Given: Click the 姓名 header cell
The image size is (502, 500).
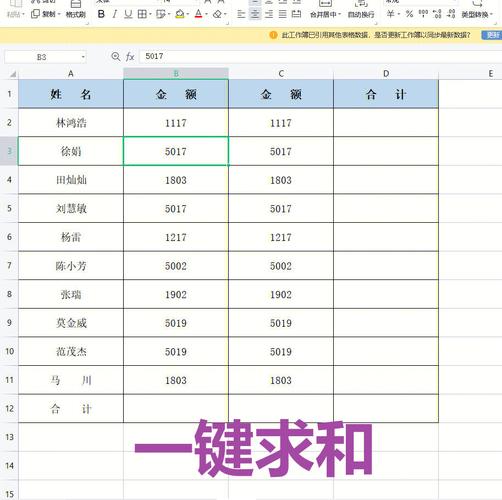Looking at the screenshot, I should tap(71, 94).
